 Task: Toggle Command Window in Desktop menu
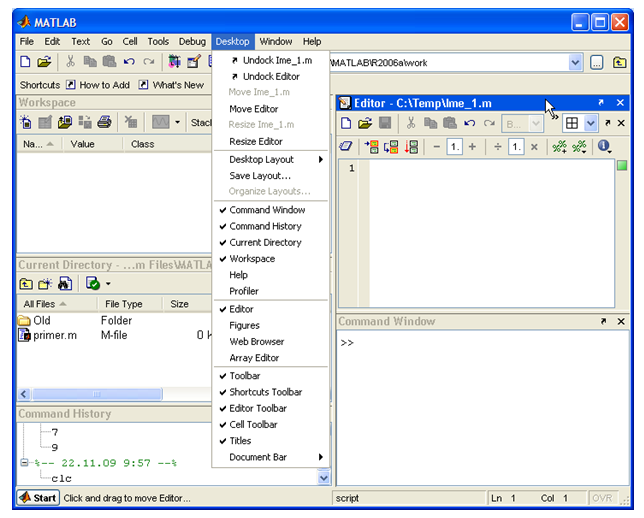tap(270, 210)
